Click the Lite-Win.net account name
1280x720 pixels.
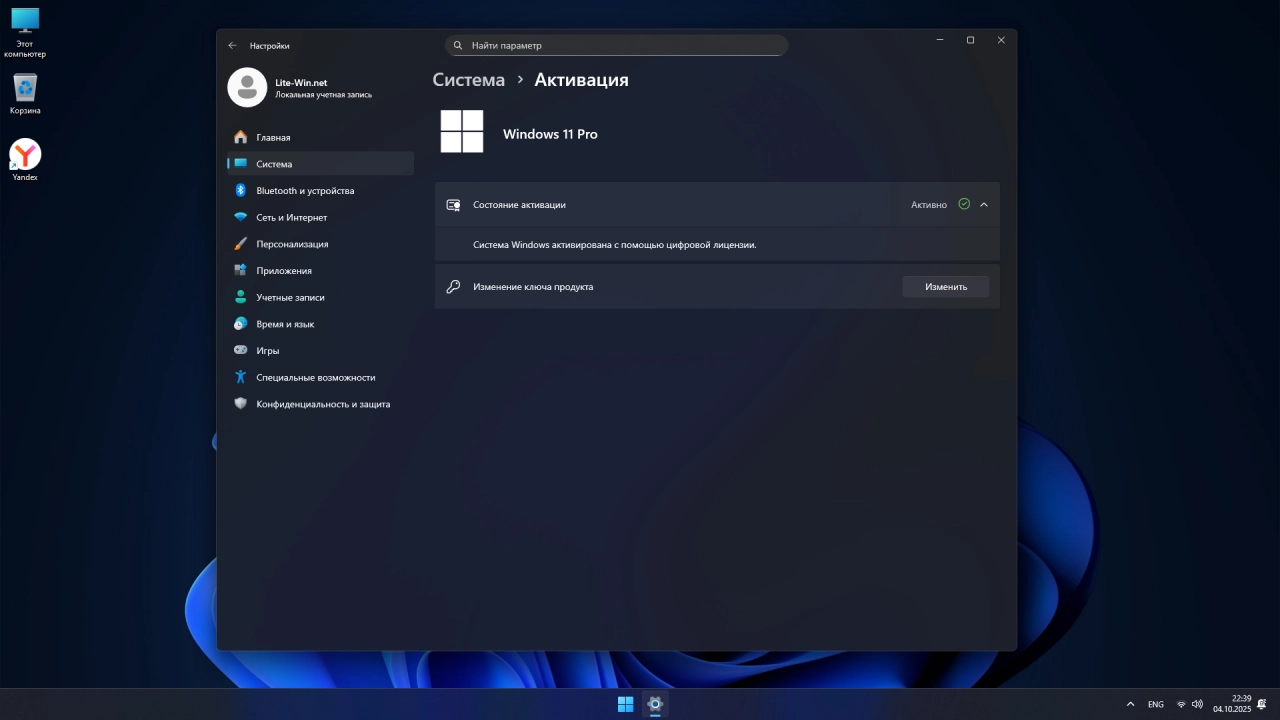[x=301, y=83]
